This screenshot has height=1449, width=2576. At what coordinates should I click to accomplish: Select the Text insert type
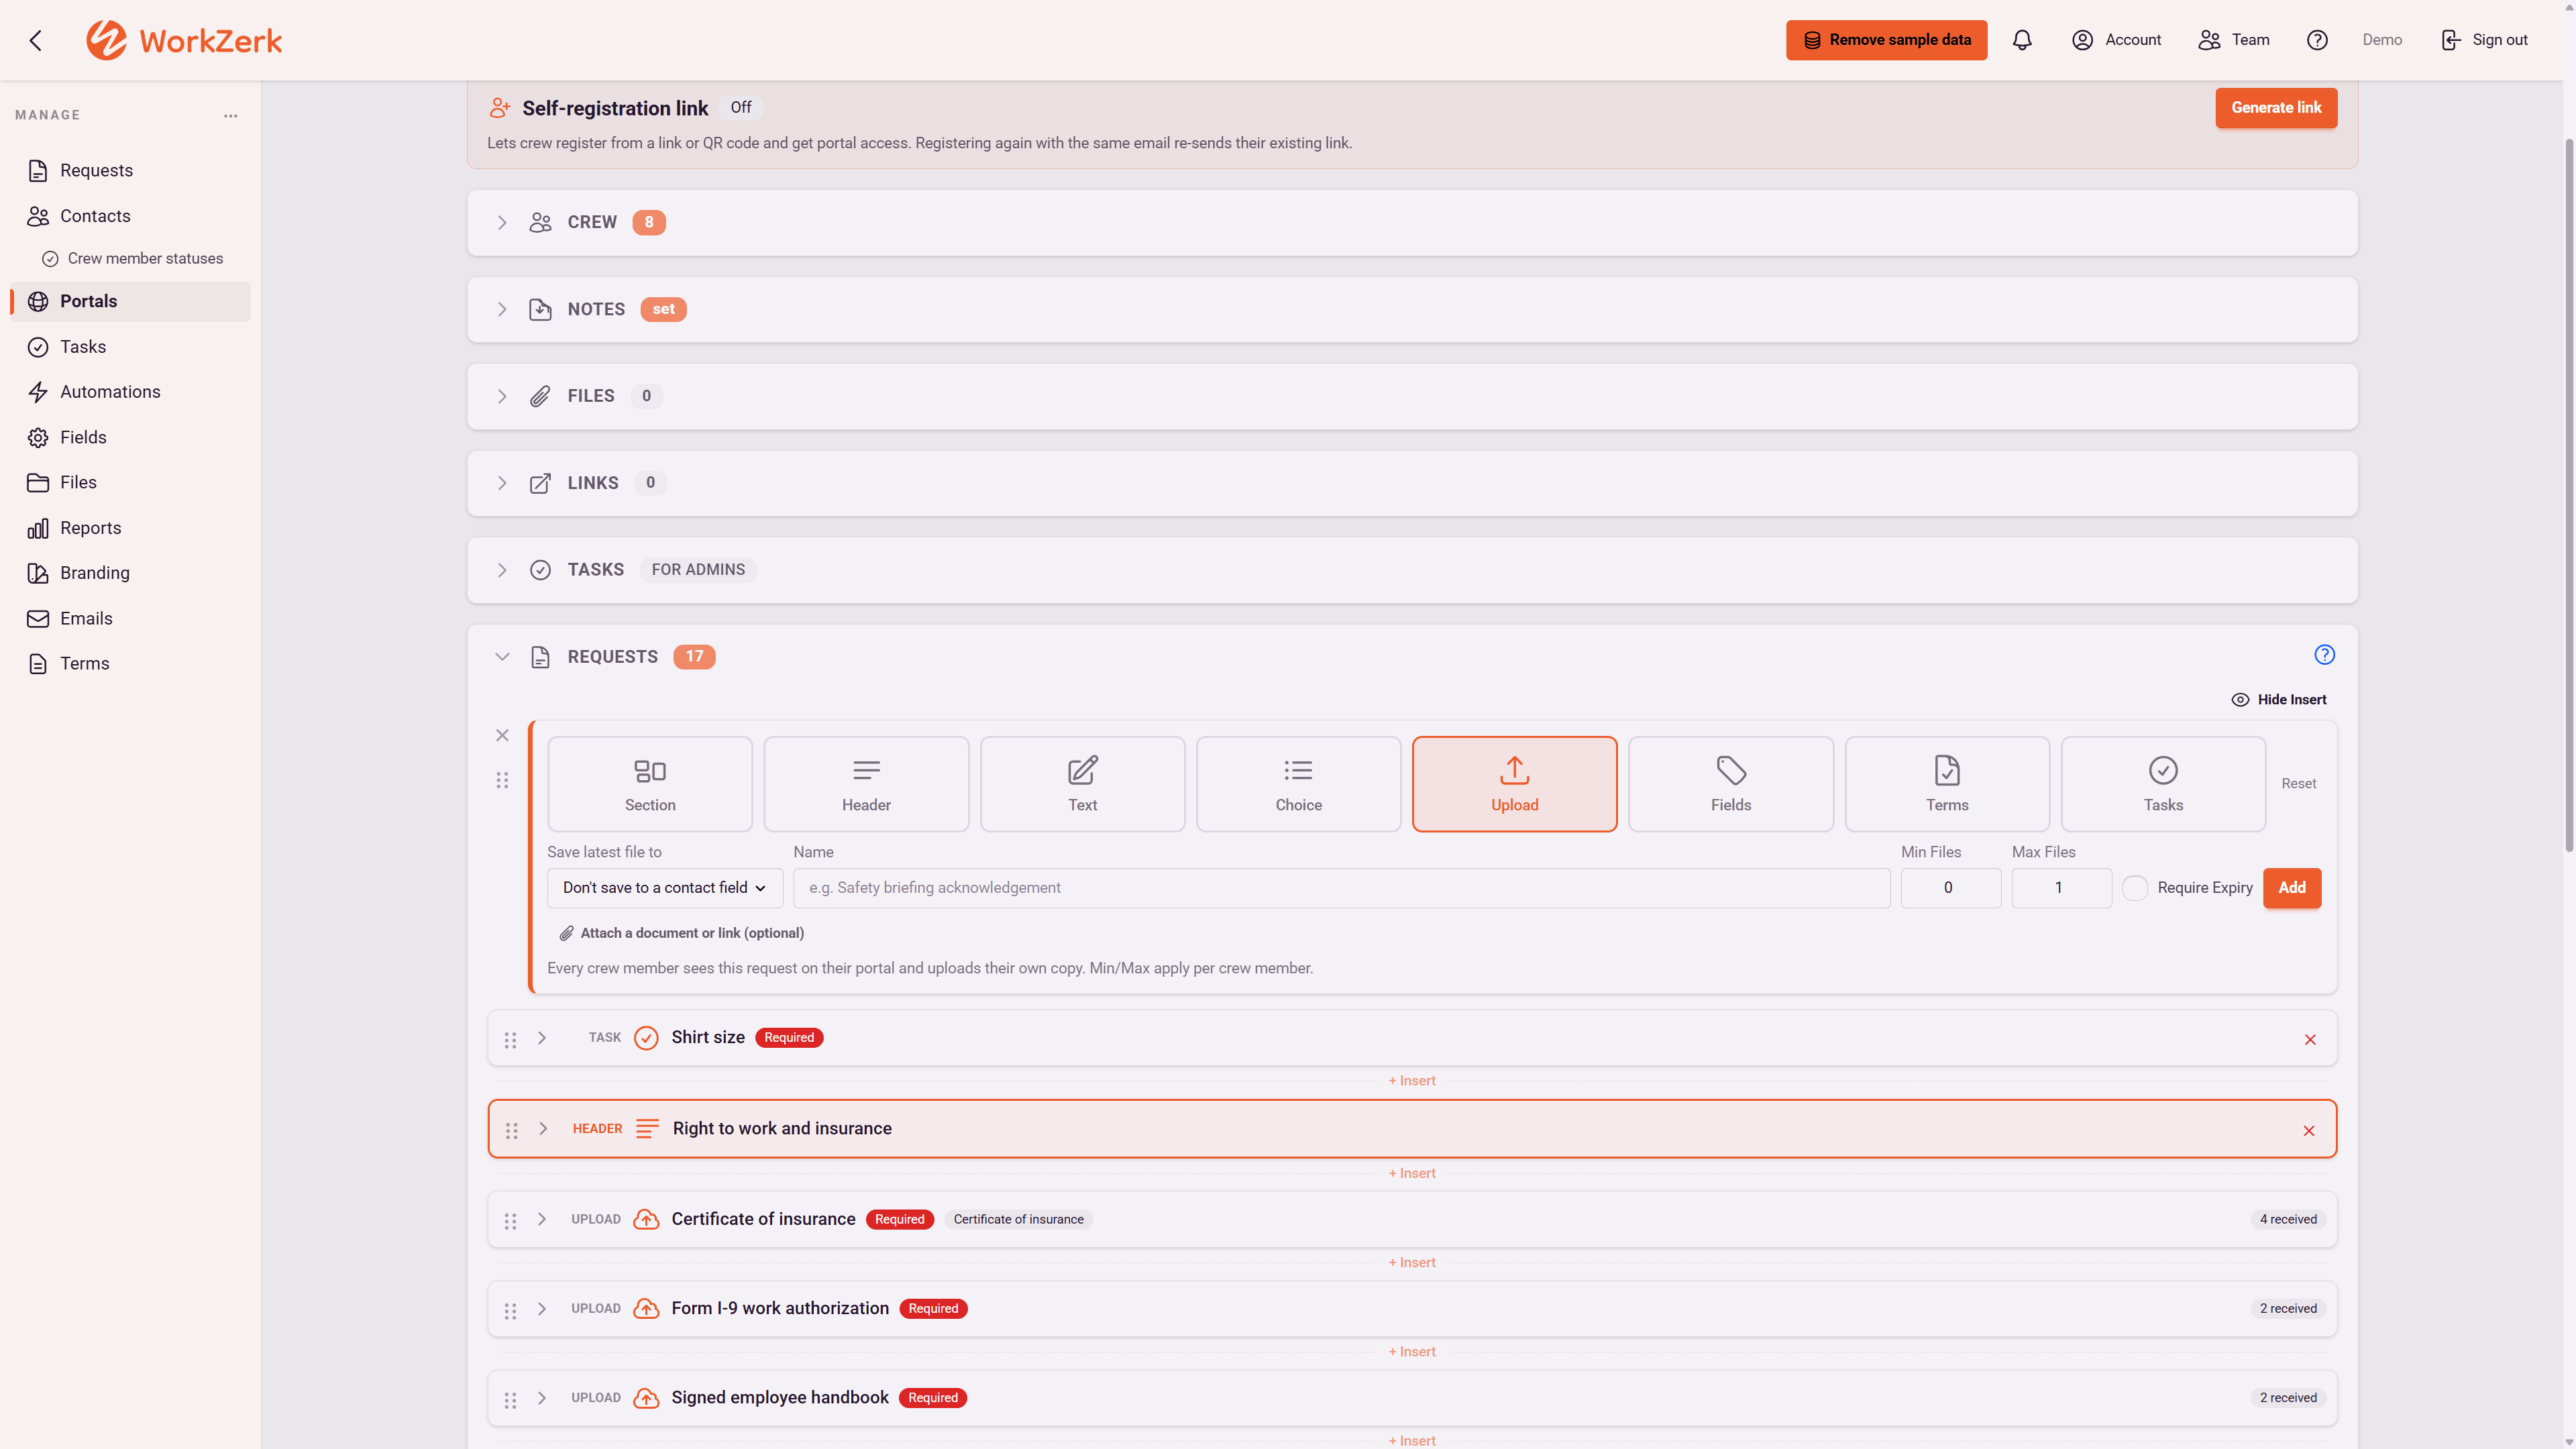(x=1082, y=784)
